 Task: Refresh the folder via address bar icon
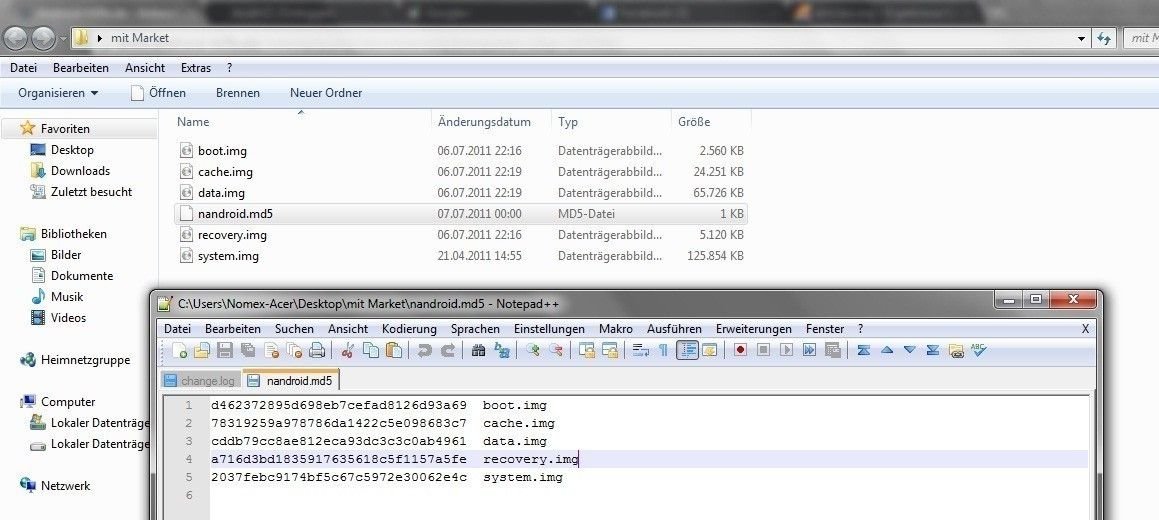point(1105,38)
